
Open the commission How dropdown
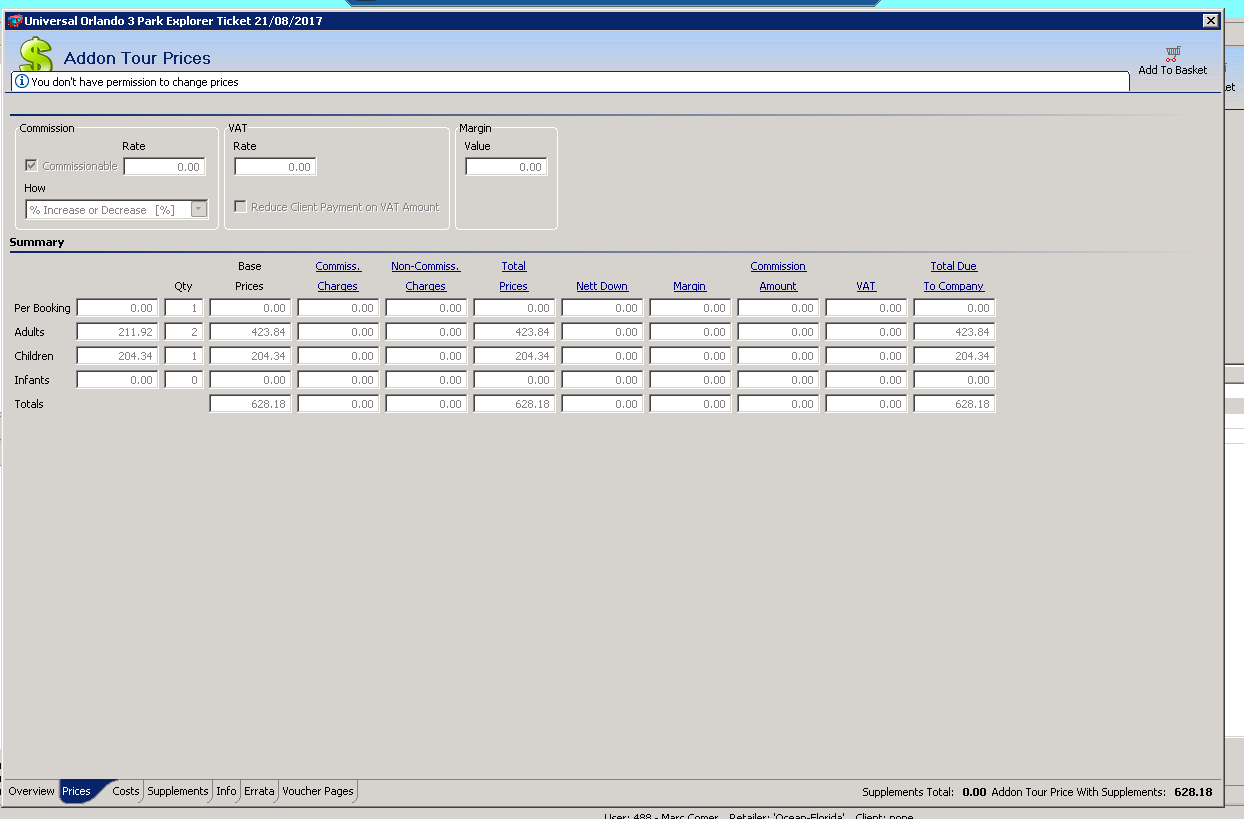[198, 210]
